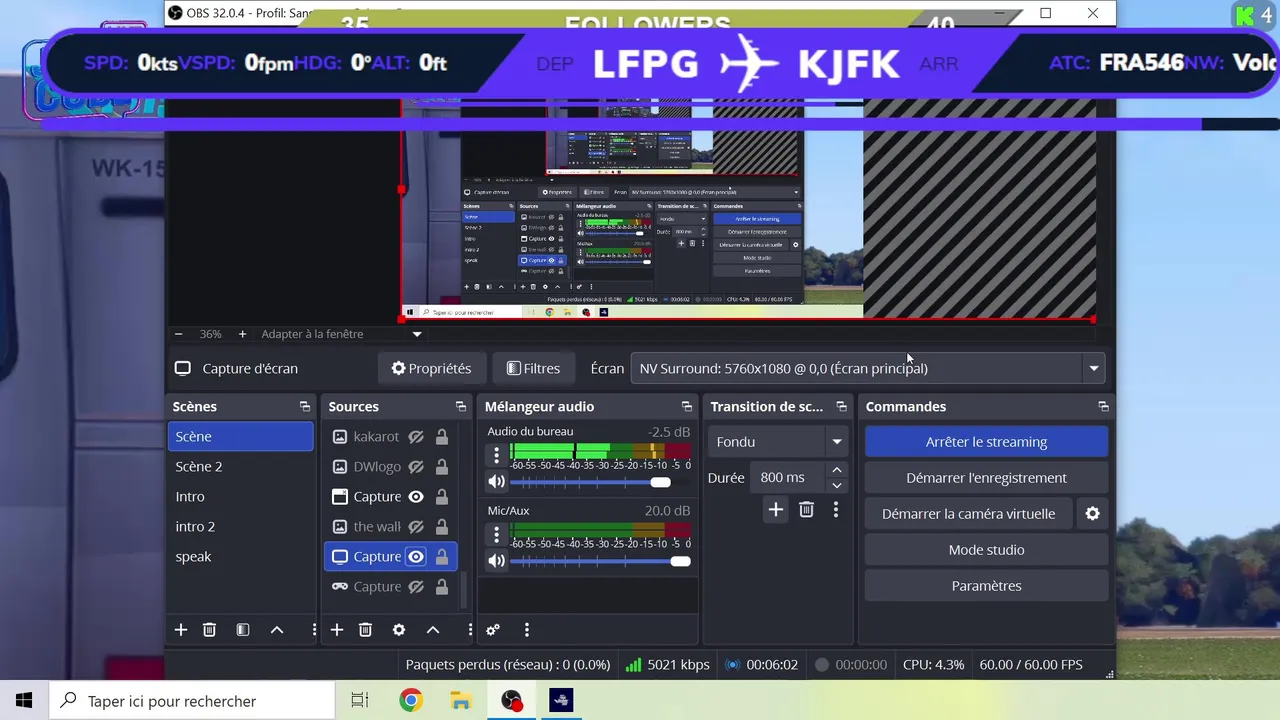Delete selected source with trash icon
The width and height of the screenshot is (1280, 720).
coord(365,630)
